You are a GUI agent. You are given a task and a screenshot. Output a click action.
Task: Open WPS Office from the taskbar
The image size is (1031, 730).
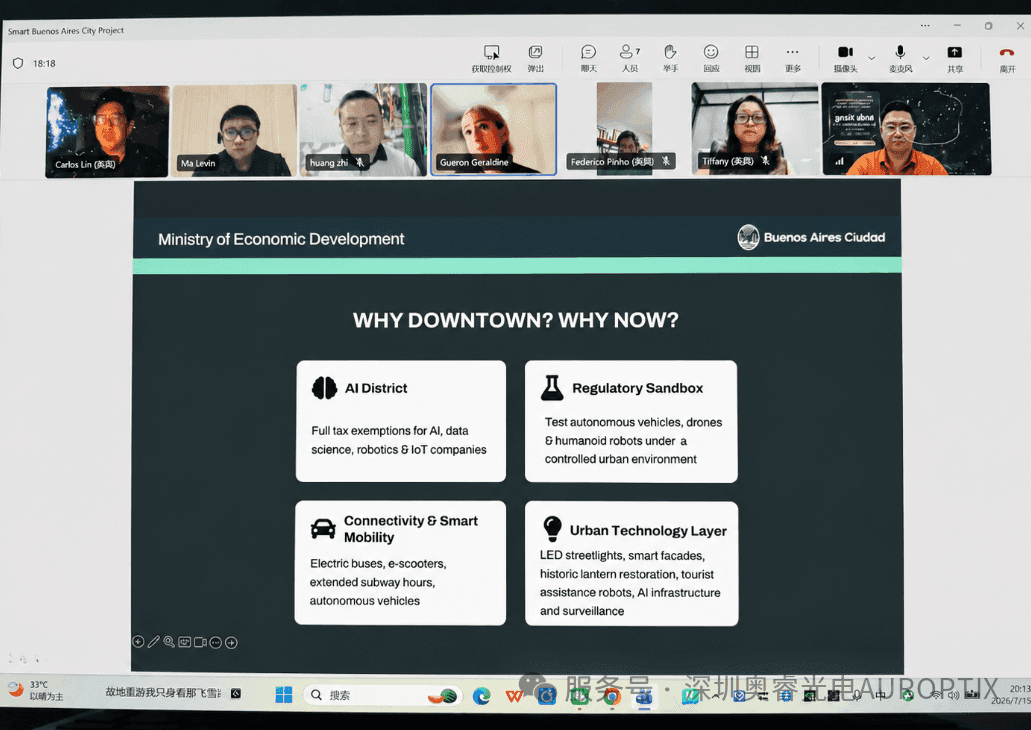click(514, 696)
